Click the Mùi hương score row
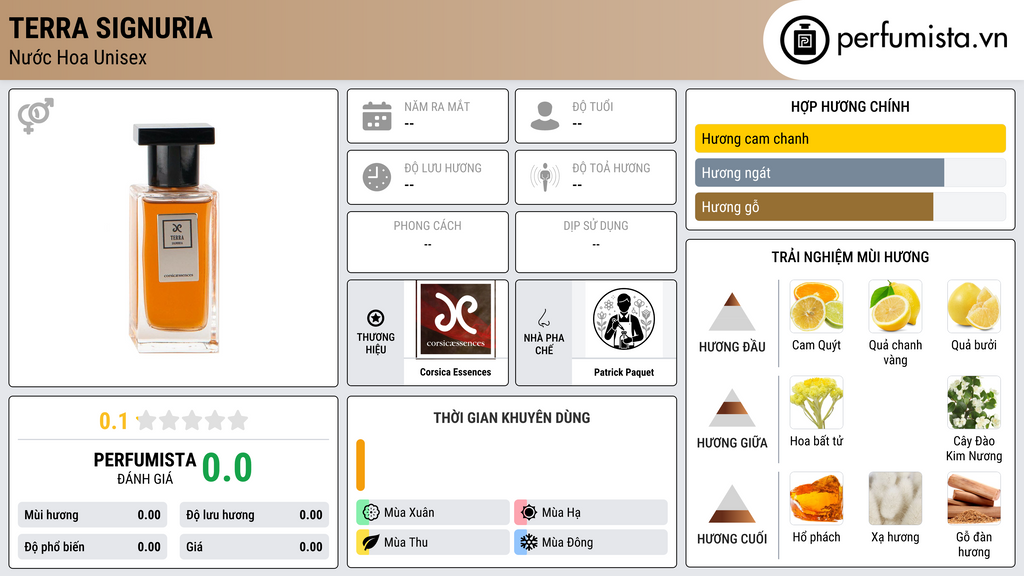Image resolution: width=1024 pixels, height=576 pixels. tap(93, 515)
